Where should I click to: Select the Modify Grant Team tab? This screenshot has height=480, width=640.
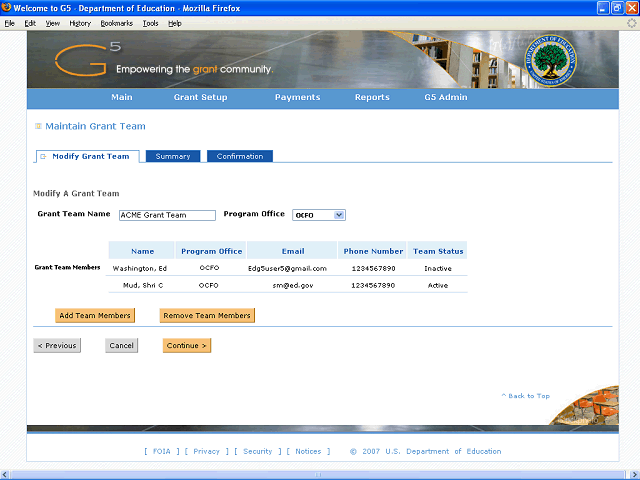pos(90,156)
